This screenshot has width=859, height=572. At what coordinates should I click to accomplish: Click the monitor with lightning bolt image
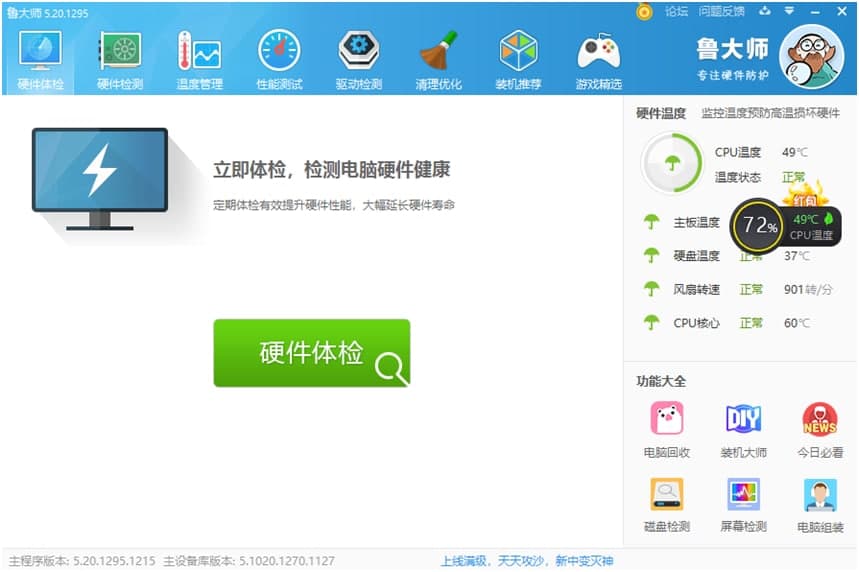[100, 179]
